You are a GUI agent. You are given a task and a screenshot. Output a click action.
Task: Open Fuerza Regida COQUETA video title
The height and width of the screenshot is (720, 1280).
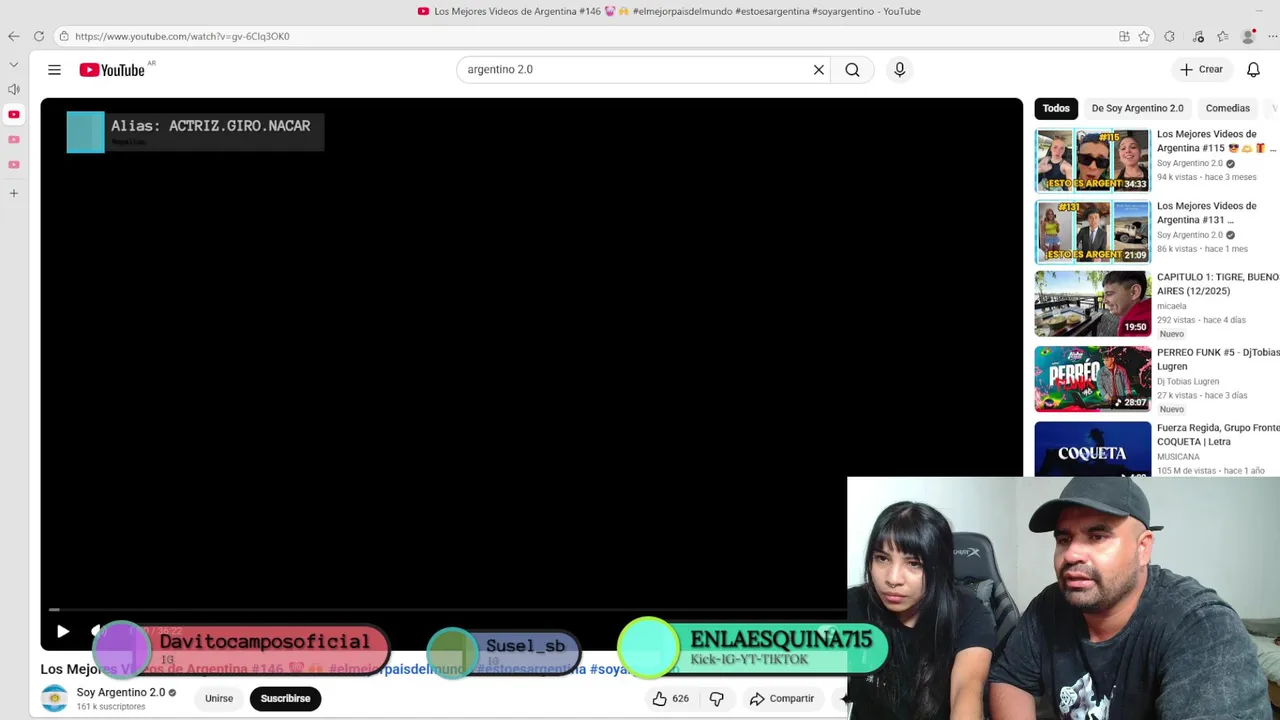click(x=1218, y=434)
